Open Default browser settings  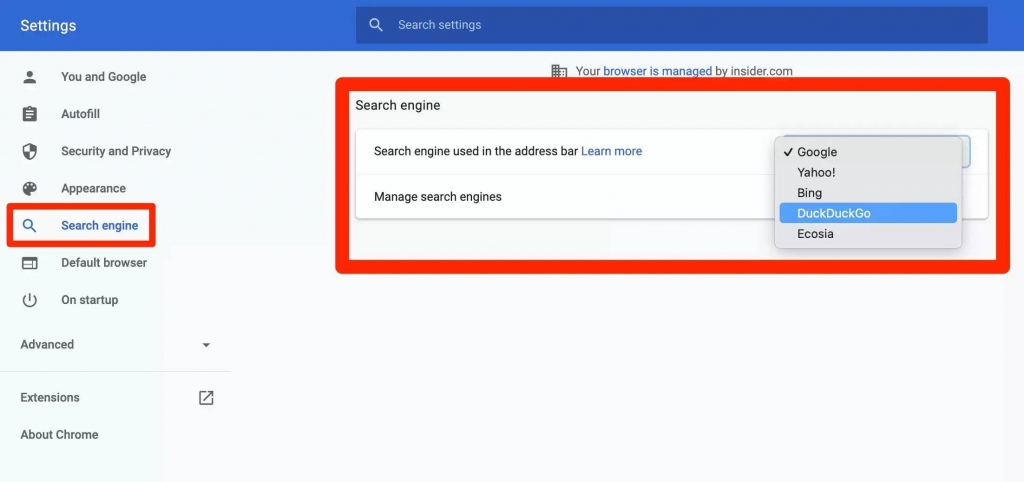point(104,263)
